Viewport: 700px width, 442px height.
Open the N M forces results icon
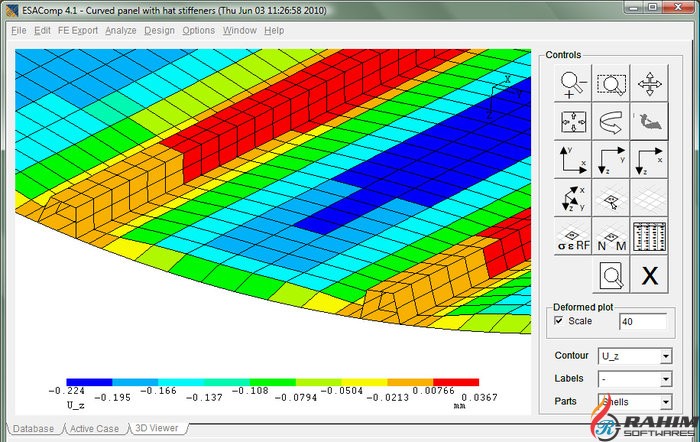[611, 236]
